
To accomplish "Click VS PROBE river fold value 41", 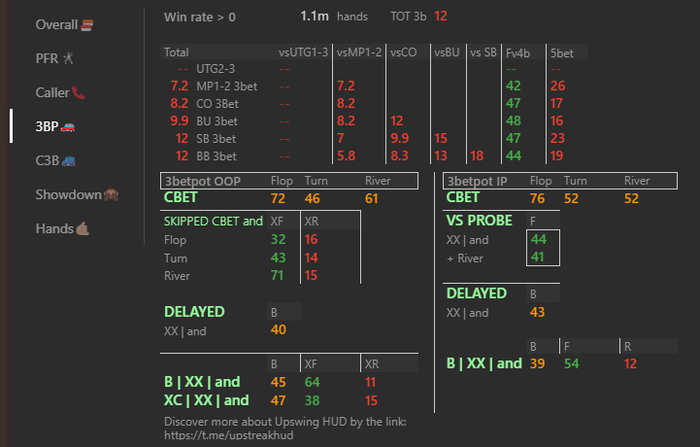I will (x=538, y=257).
